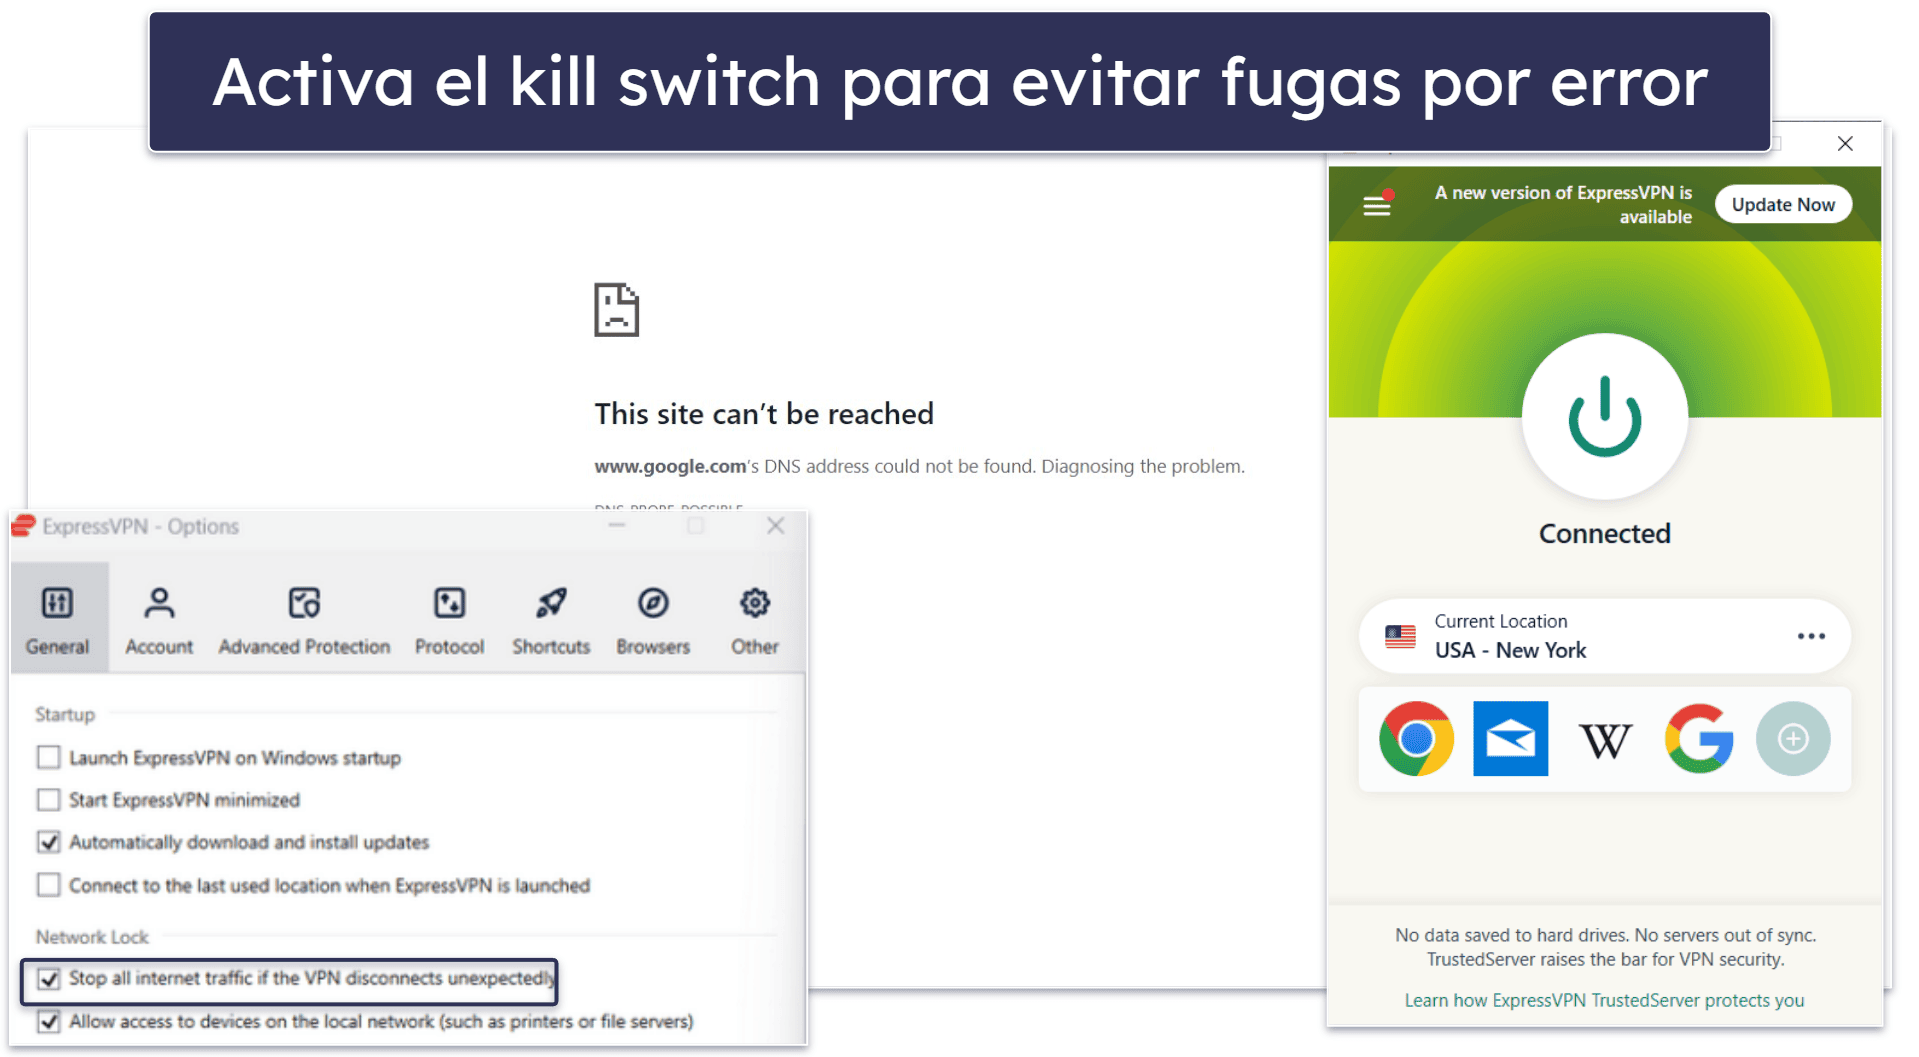Click the ExpressVPN logo in Options title bar
1919x1057 pixels.
coord(24,526)
